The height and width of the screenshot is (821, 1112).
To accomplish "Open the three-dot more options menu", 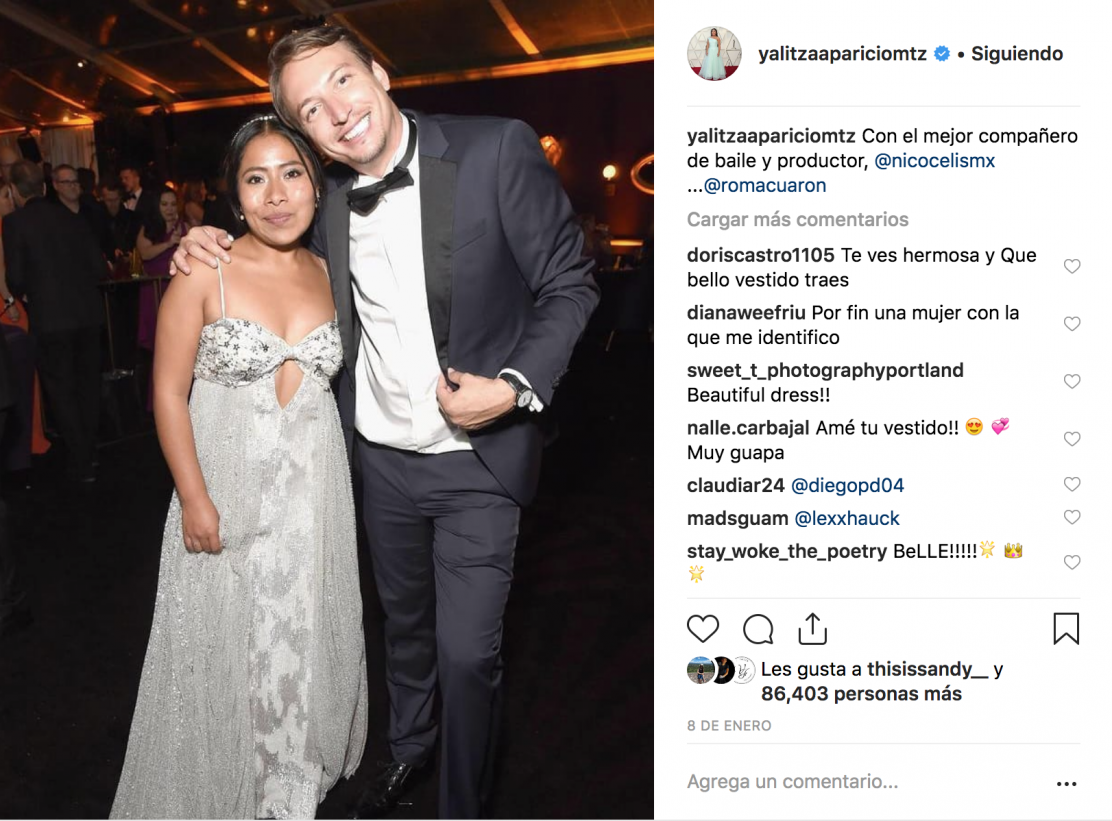I will (1066, 783).
